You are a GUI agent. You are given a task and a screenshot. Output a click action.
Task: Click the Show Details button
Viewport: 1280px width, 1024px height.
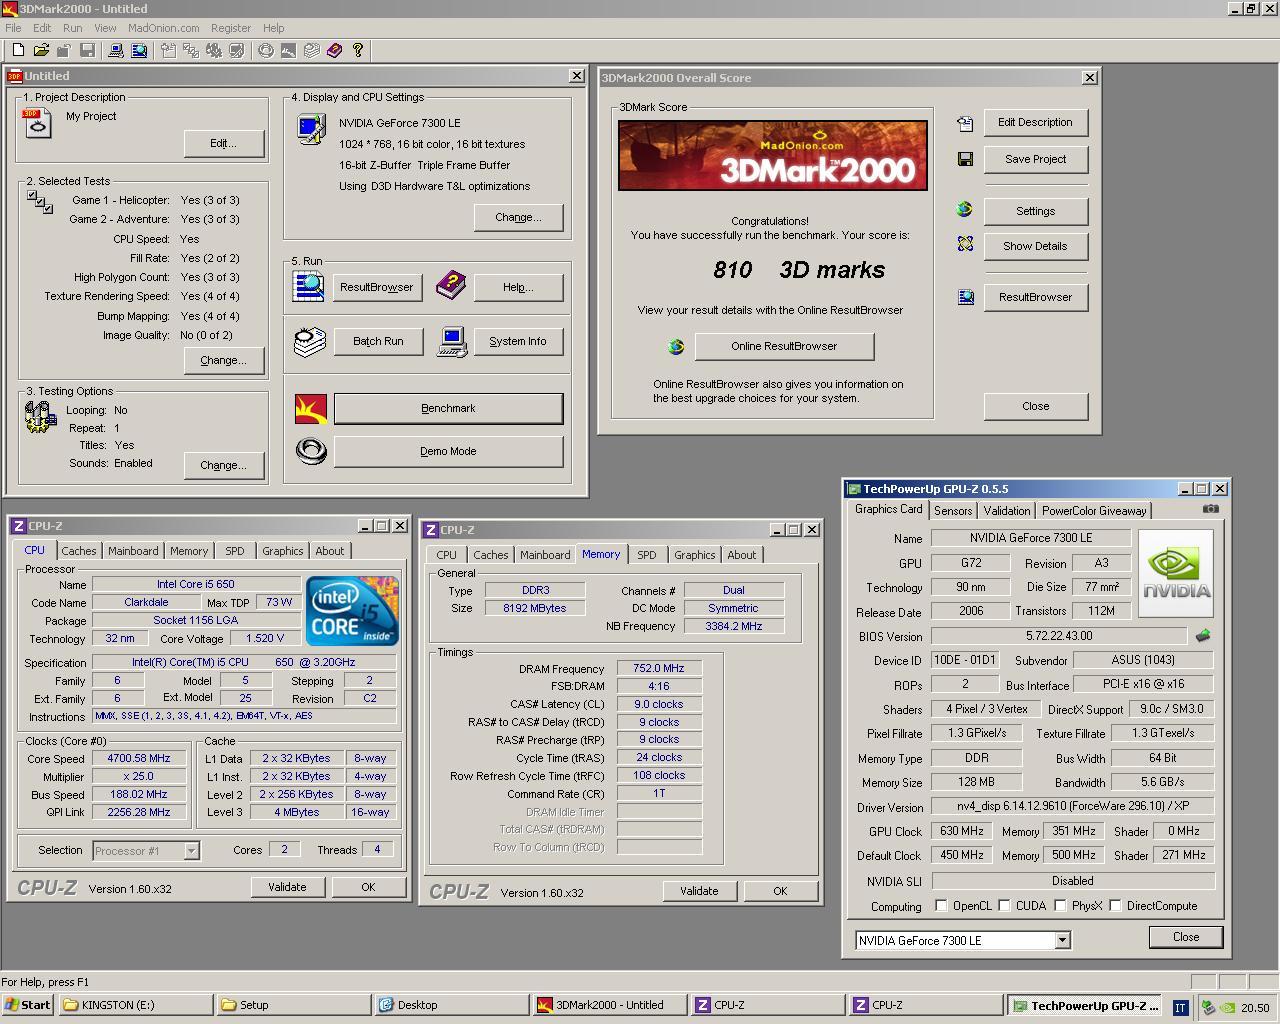pyautogui.click(x=1036, y=246)
